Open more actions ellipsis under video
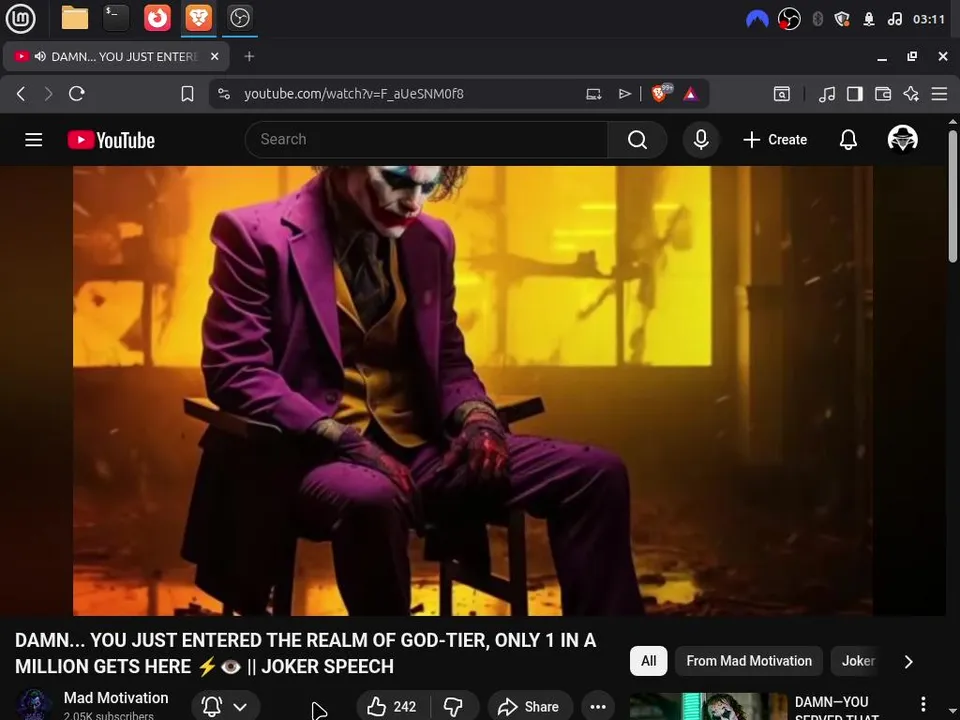Image resolution: width=960 pixels, height=720 pixels. point(598,707)
